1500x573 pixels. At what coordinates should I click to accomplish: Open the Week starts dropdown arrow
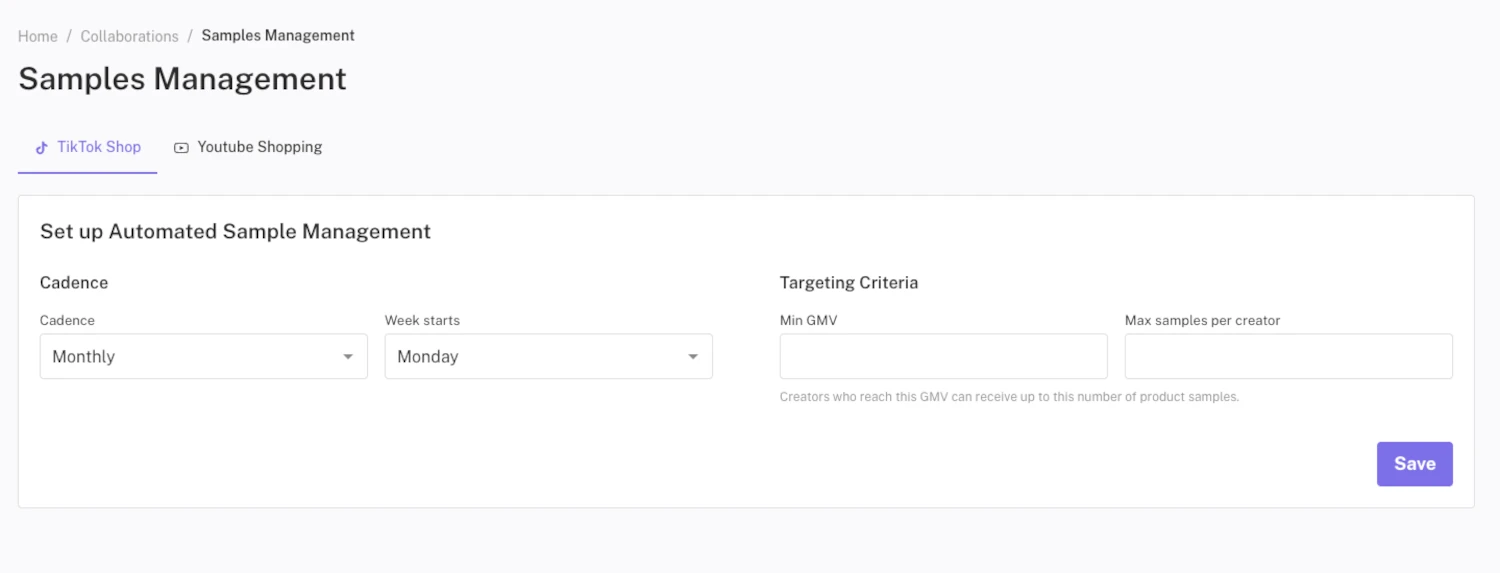pos(693,357)
